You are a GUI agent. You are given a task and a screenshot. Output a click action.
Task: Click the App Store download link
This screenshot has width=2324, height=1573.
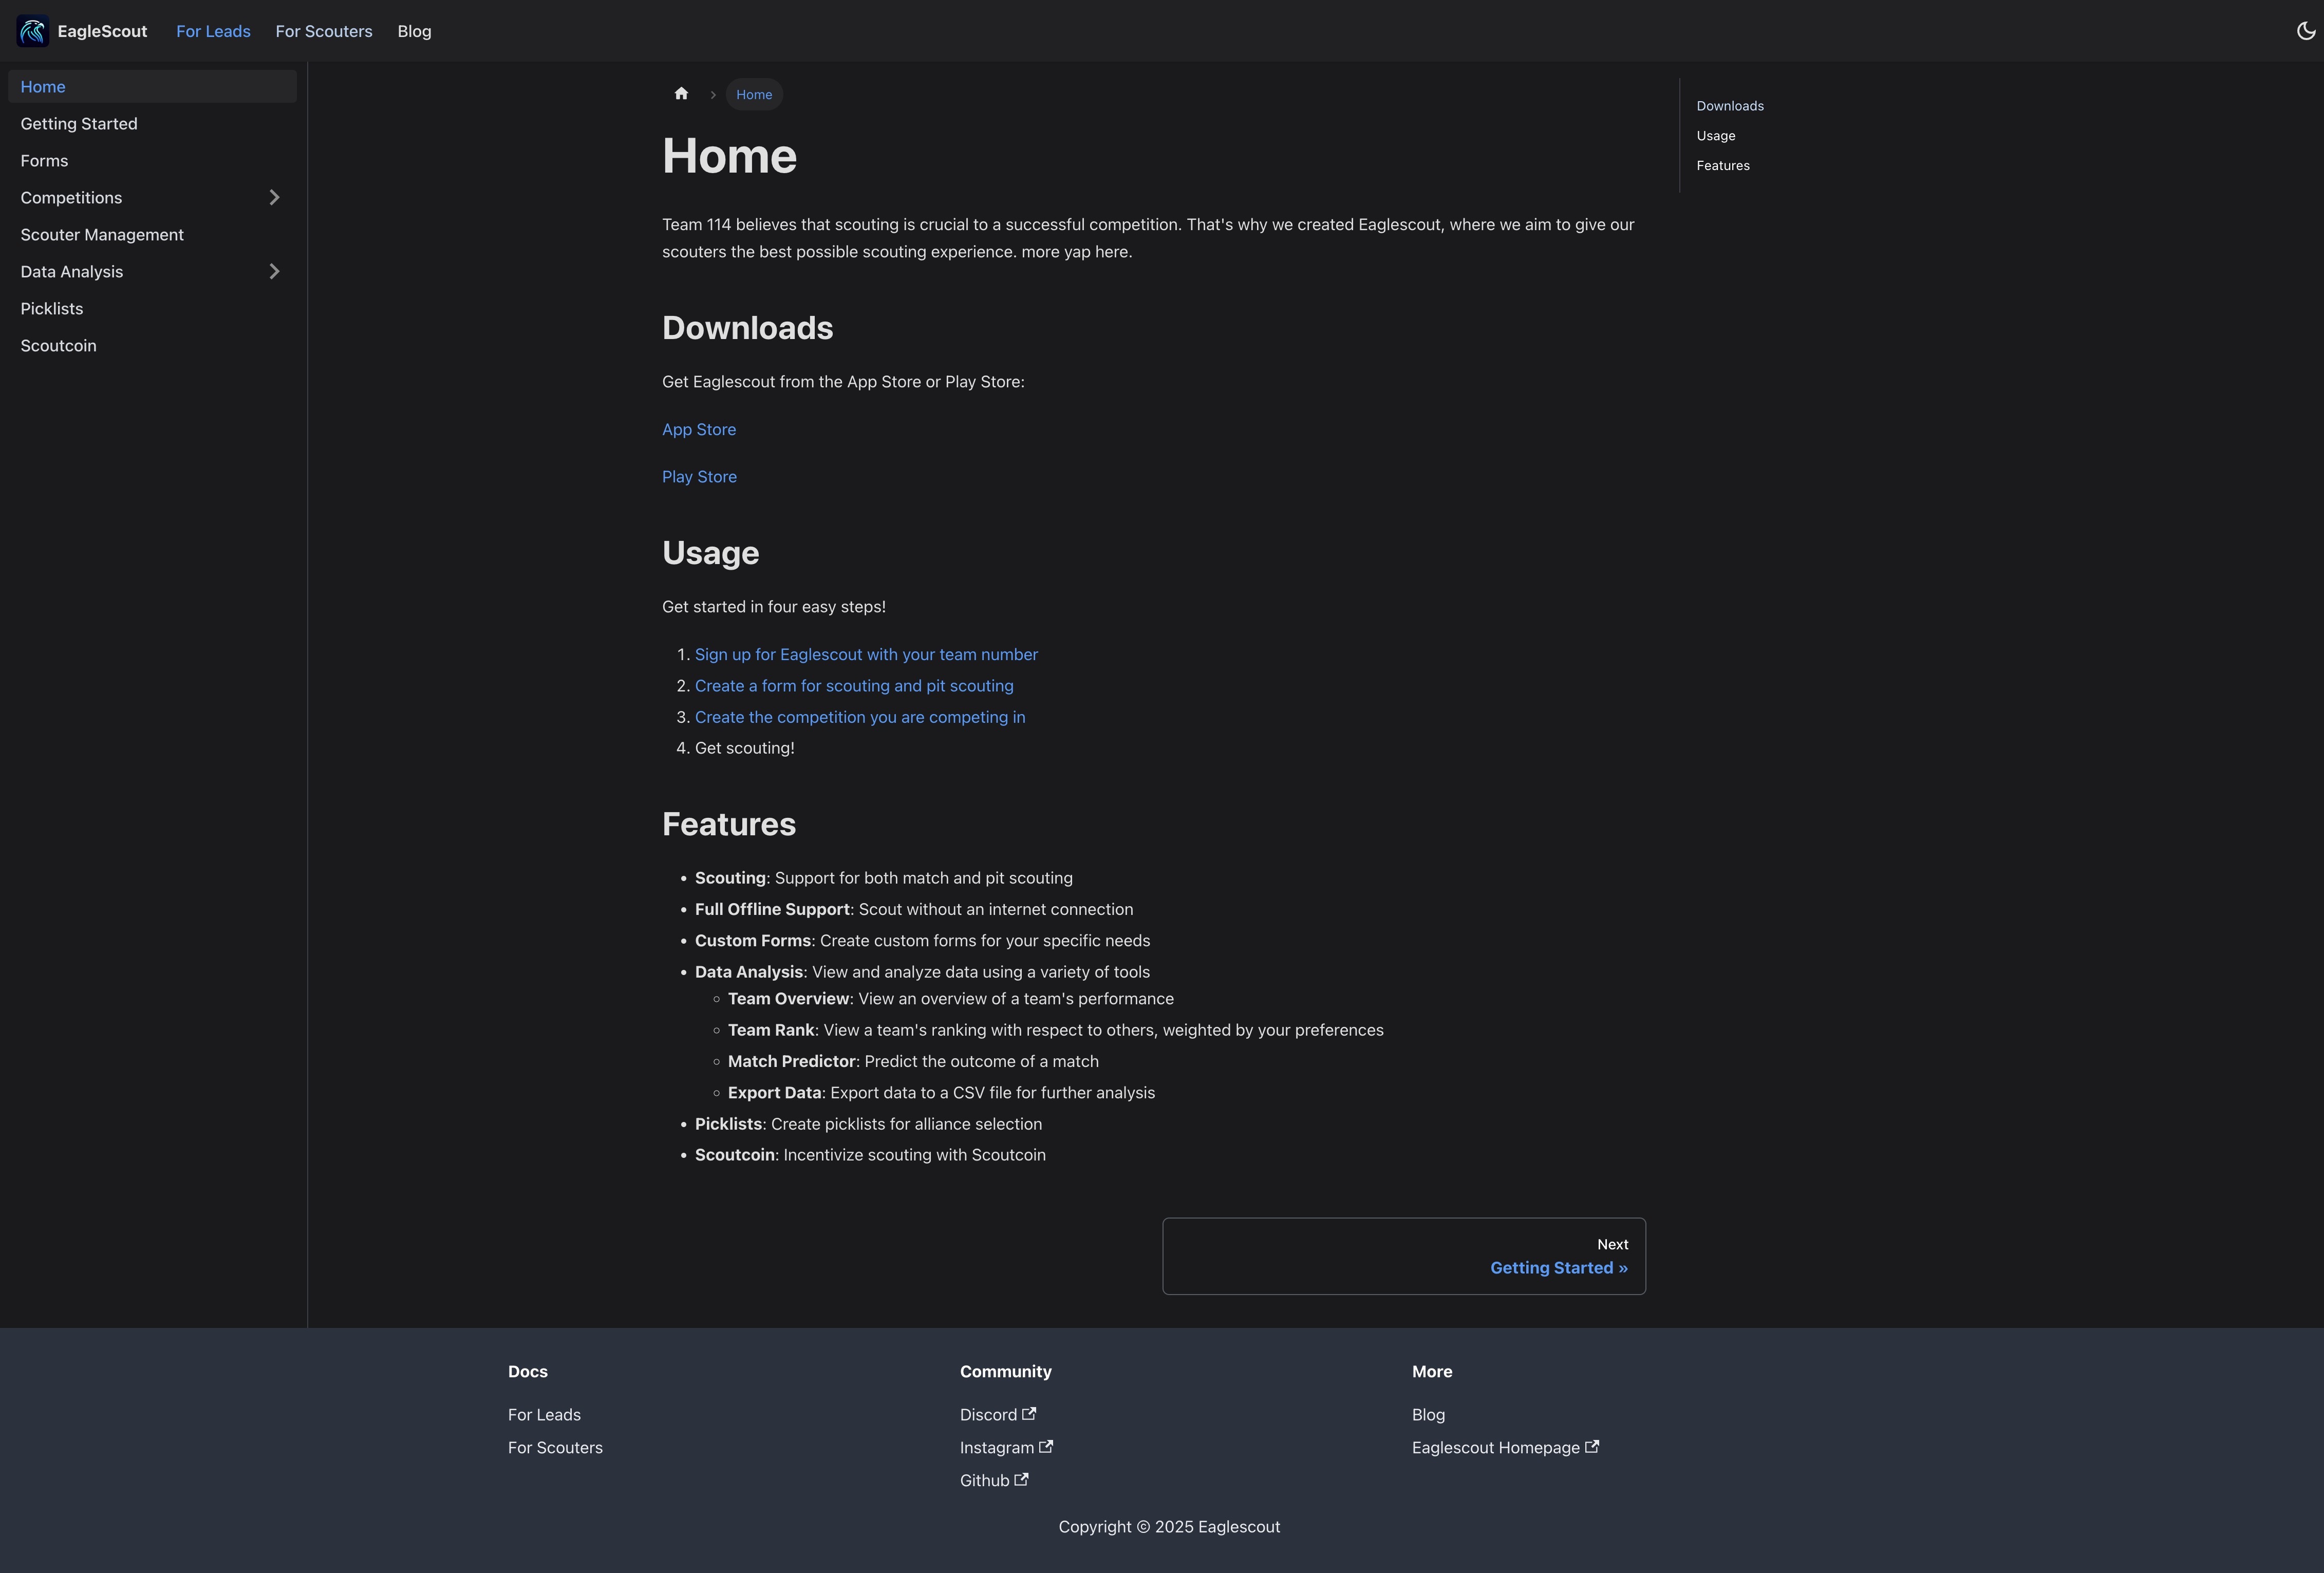[x=698, y=429]
